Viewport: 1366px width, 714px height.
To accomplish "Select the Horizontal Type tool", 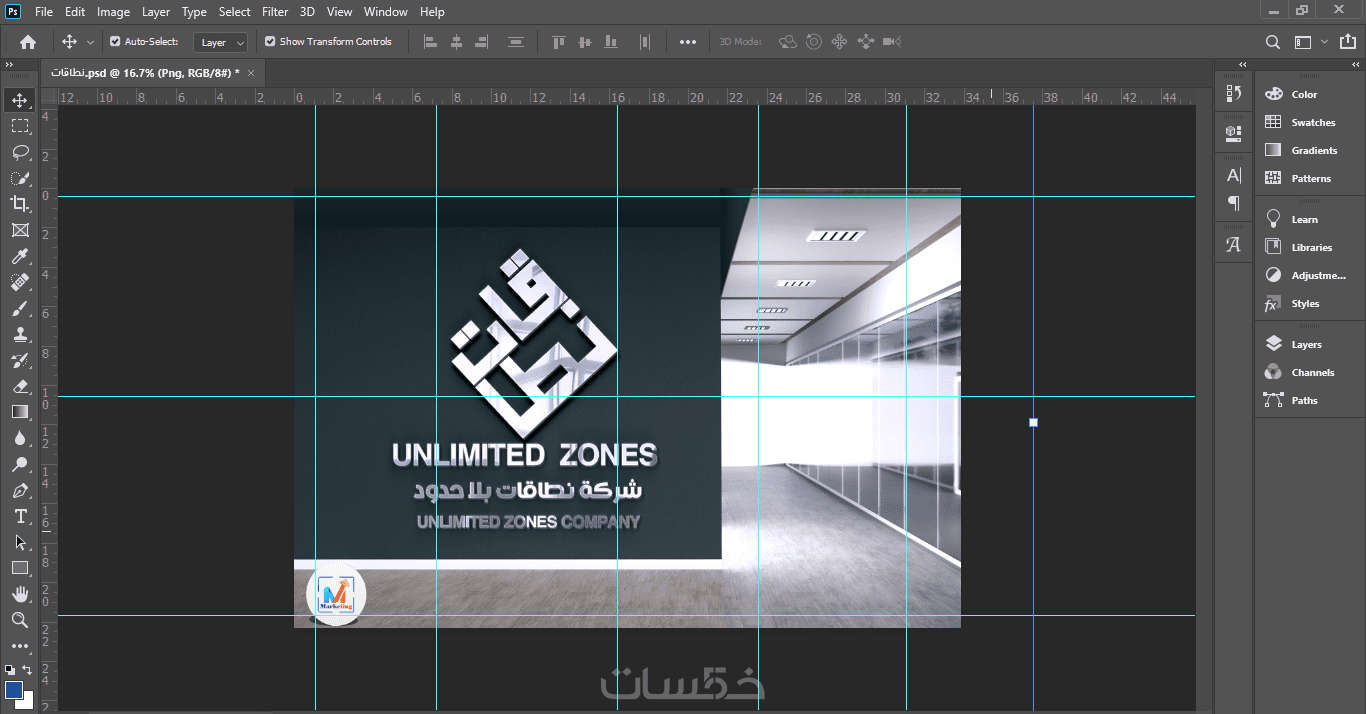I will (20, 516).
